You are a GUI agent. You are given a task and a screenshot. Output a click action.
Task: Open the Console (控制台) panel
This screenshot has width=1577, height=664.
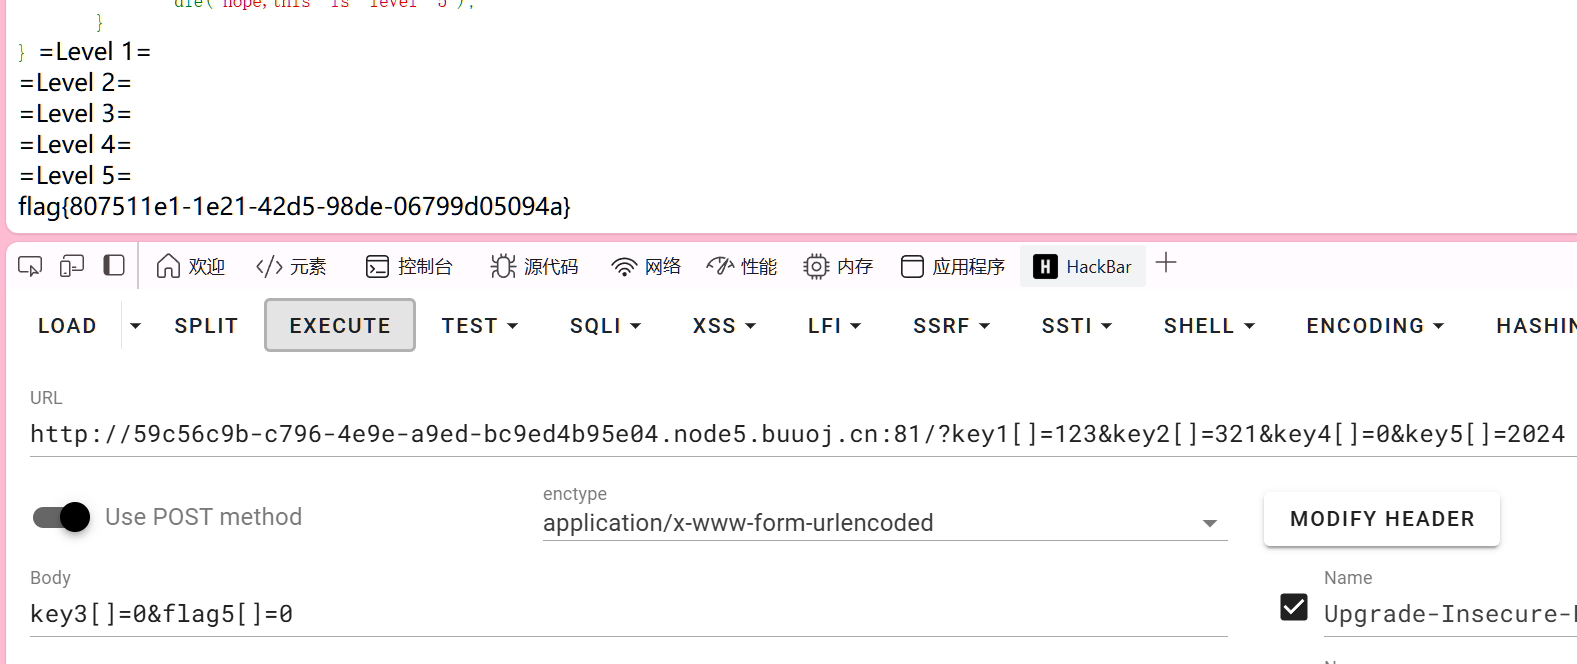point(409,267)
